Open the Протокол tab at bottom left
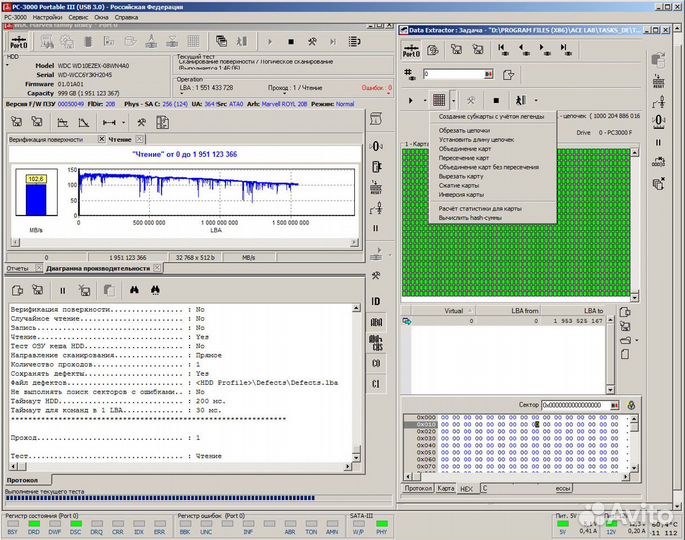The image size is (685, 540). tap(22, 480)
